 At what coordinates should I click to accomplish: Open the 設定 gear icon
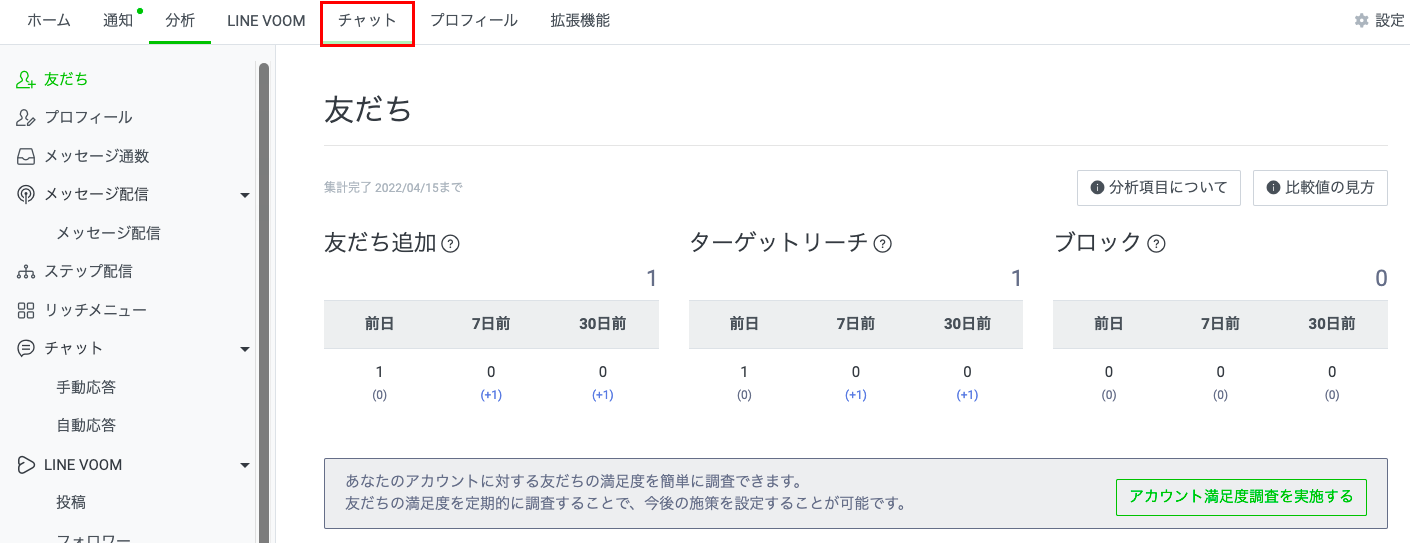coord(1361,21)
